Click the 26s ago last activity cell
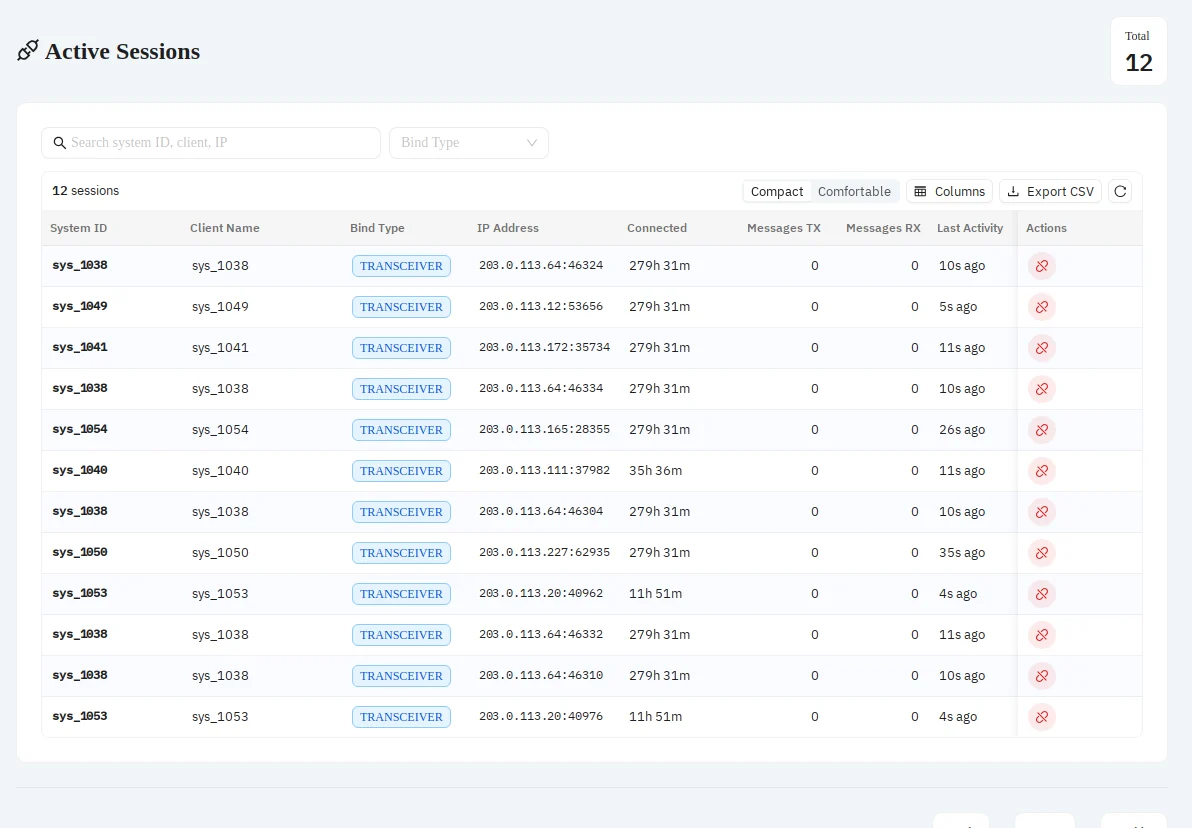1192x828 pixels. coord(962,430)
